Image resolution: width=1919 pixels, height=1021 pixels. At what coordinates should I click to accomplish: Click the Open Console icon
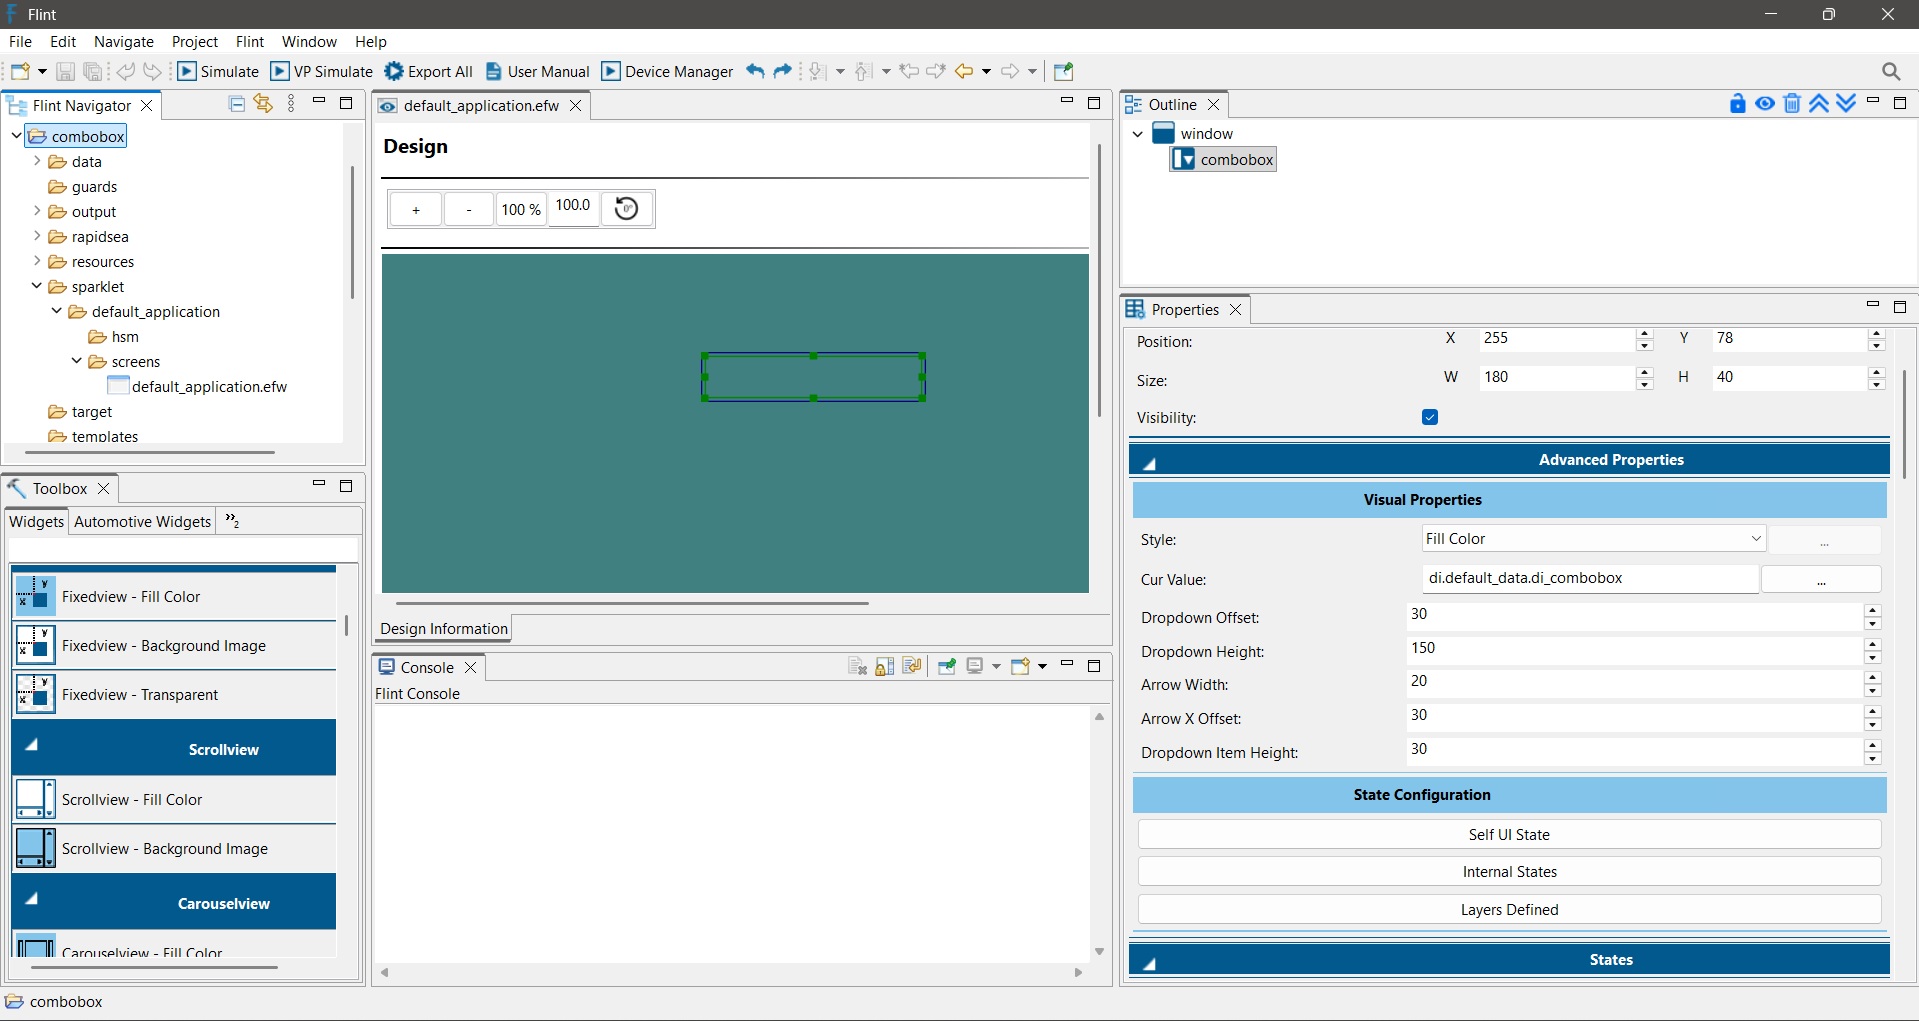[1020, 667]
